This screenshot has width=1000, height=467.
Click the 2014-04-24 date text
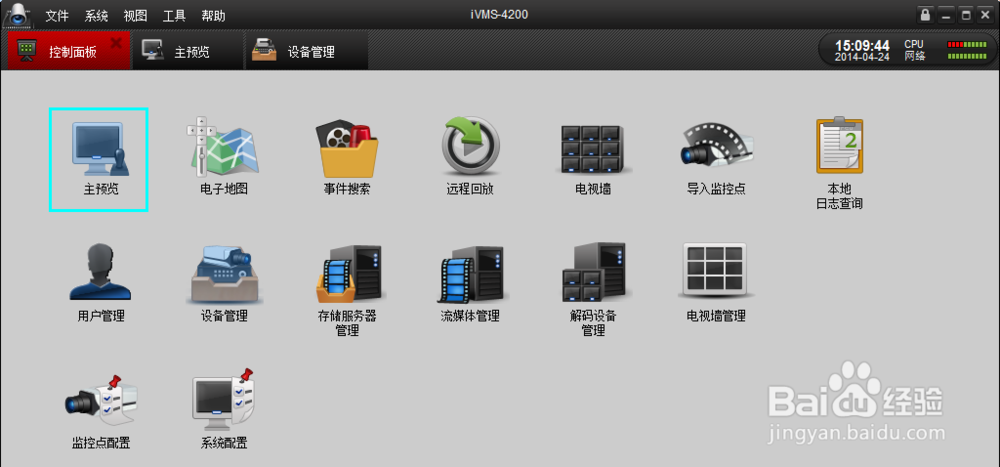[x=862, y=57]
